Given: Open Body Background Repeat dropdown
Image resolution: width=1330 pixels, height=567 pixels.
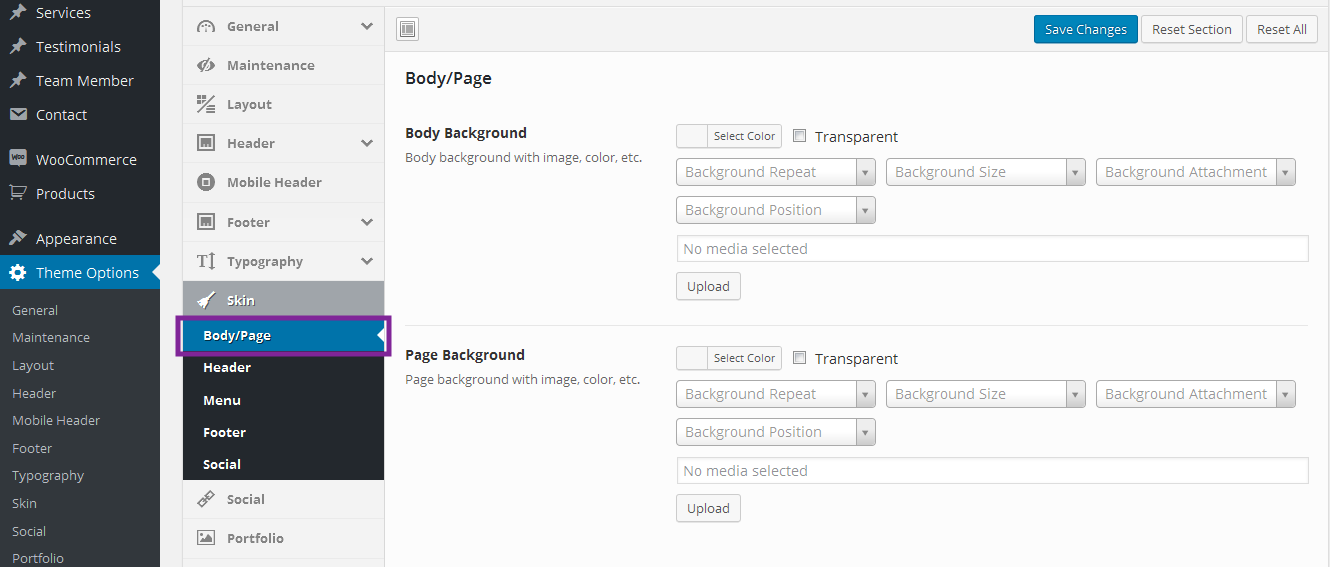Looking at the screenshot, I should 776,172.
